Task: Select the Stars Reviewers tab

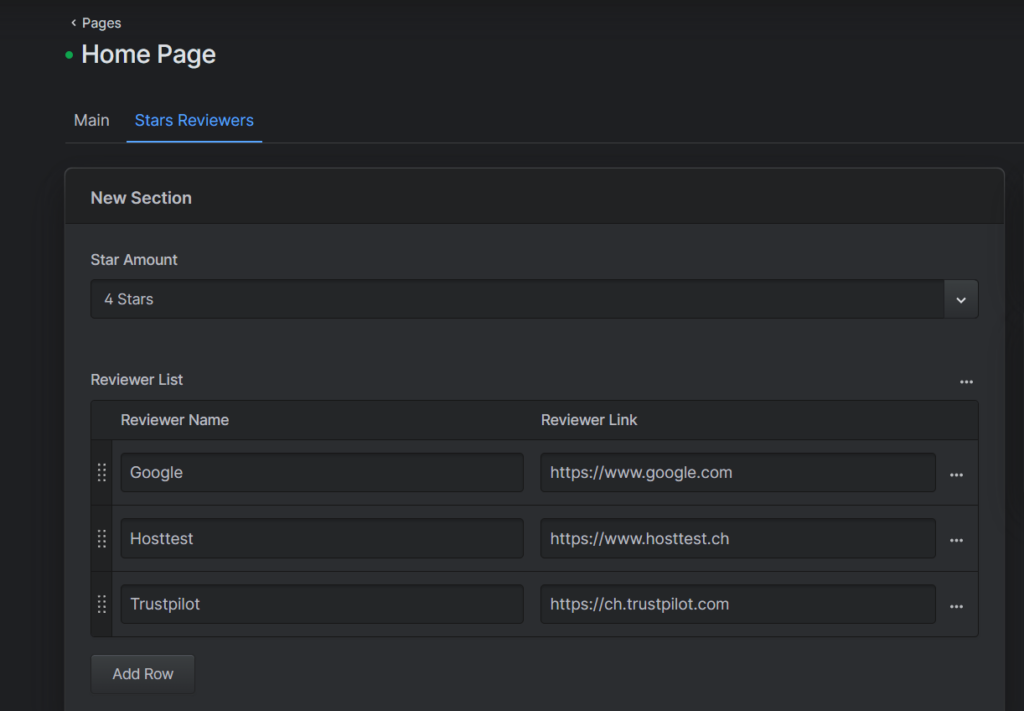Action: click(x=194, y=120)
